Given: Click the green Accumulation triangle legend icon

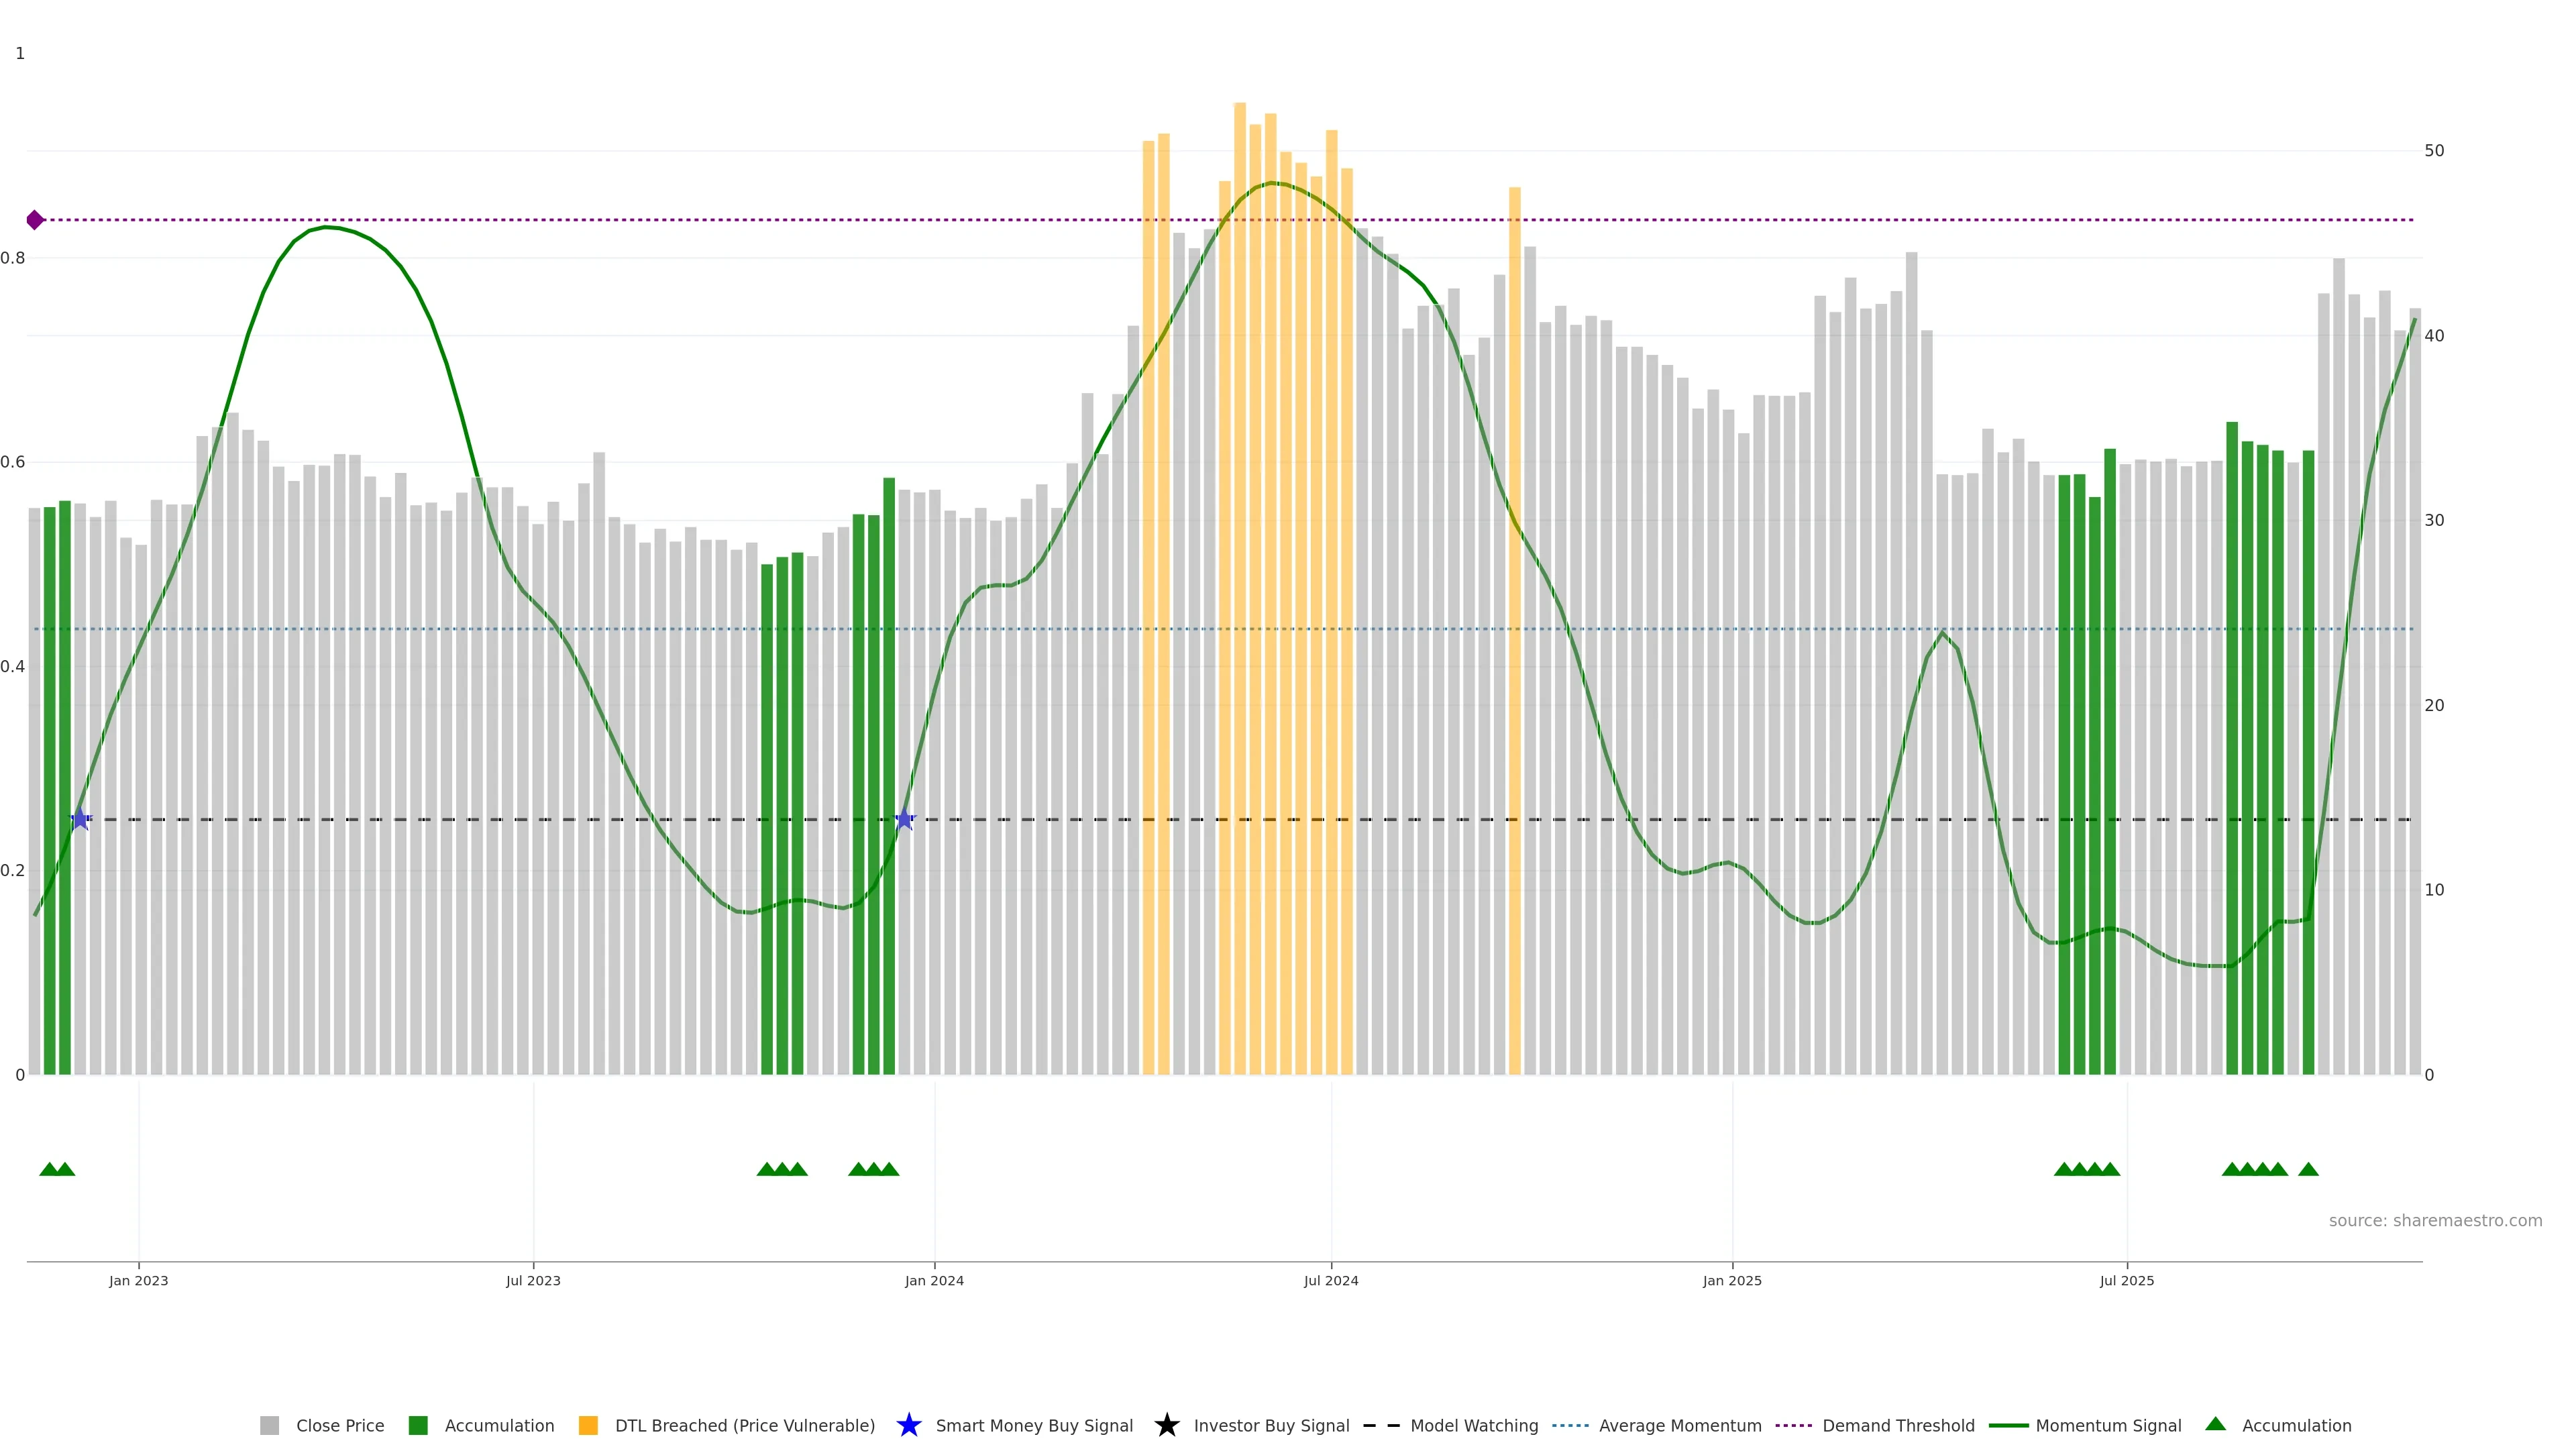Looking at the screenshot, I should tap(2215, 1424).
